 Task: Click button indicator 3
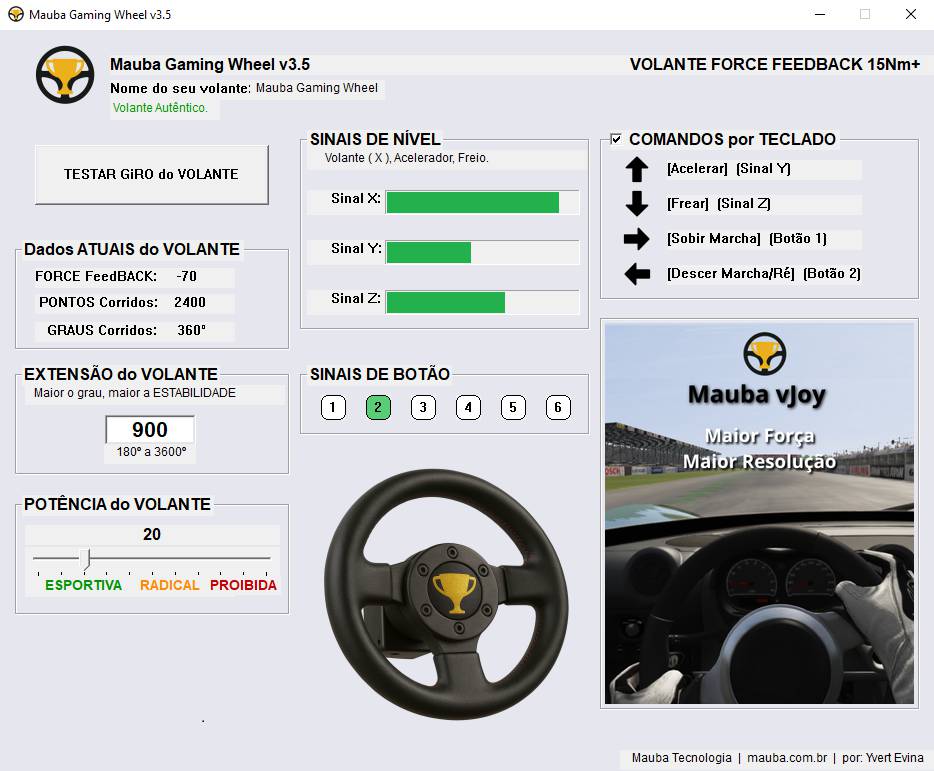[423, 408]
